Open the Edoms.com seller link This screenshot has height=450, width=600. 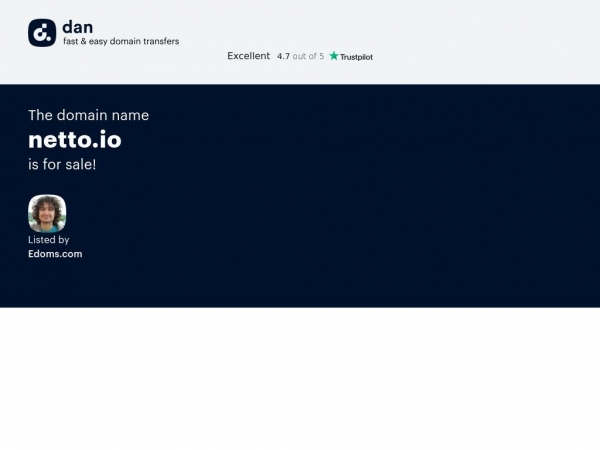[55, 254]
